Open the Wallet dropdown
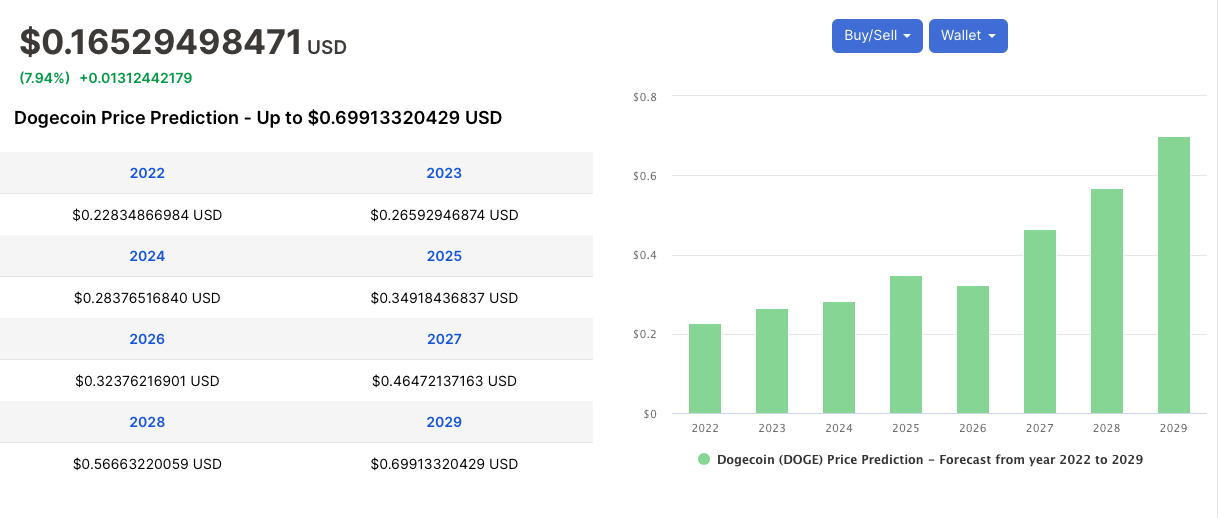Viewport: 1218px width, 518px height. (968, 36)
